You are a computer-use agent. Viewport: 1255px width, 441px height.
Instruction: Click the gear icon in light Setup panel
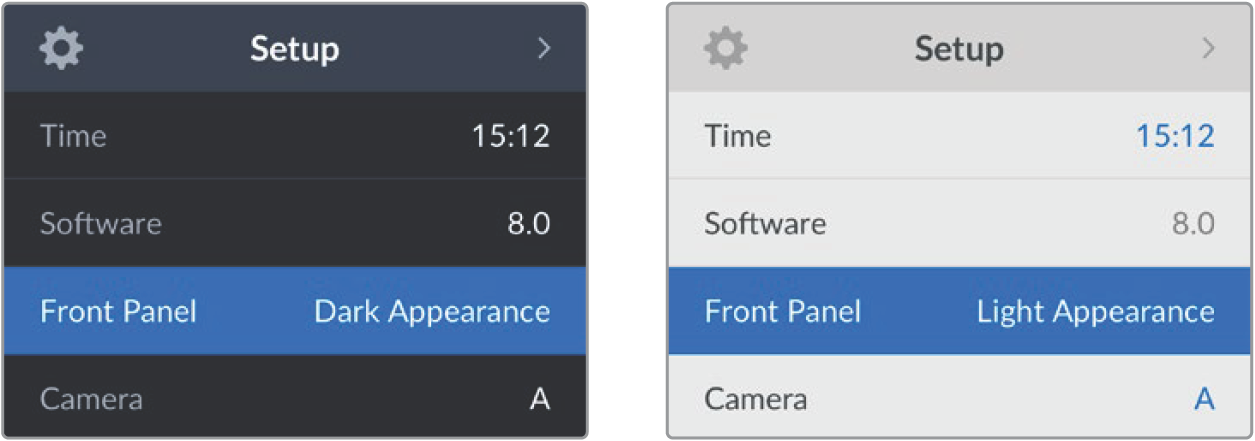726,48
